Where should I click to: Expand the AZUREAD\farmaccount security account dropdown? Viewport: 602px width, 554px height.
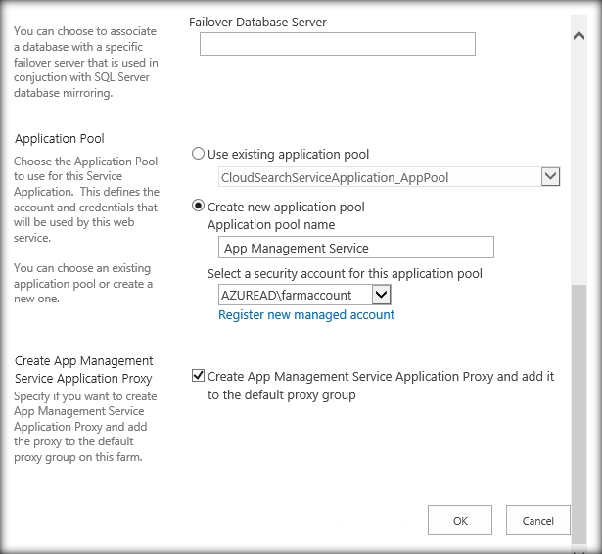click(380, 295)
